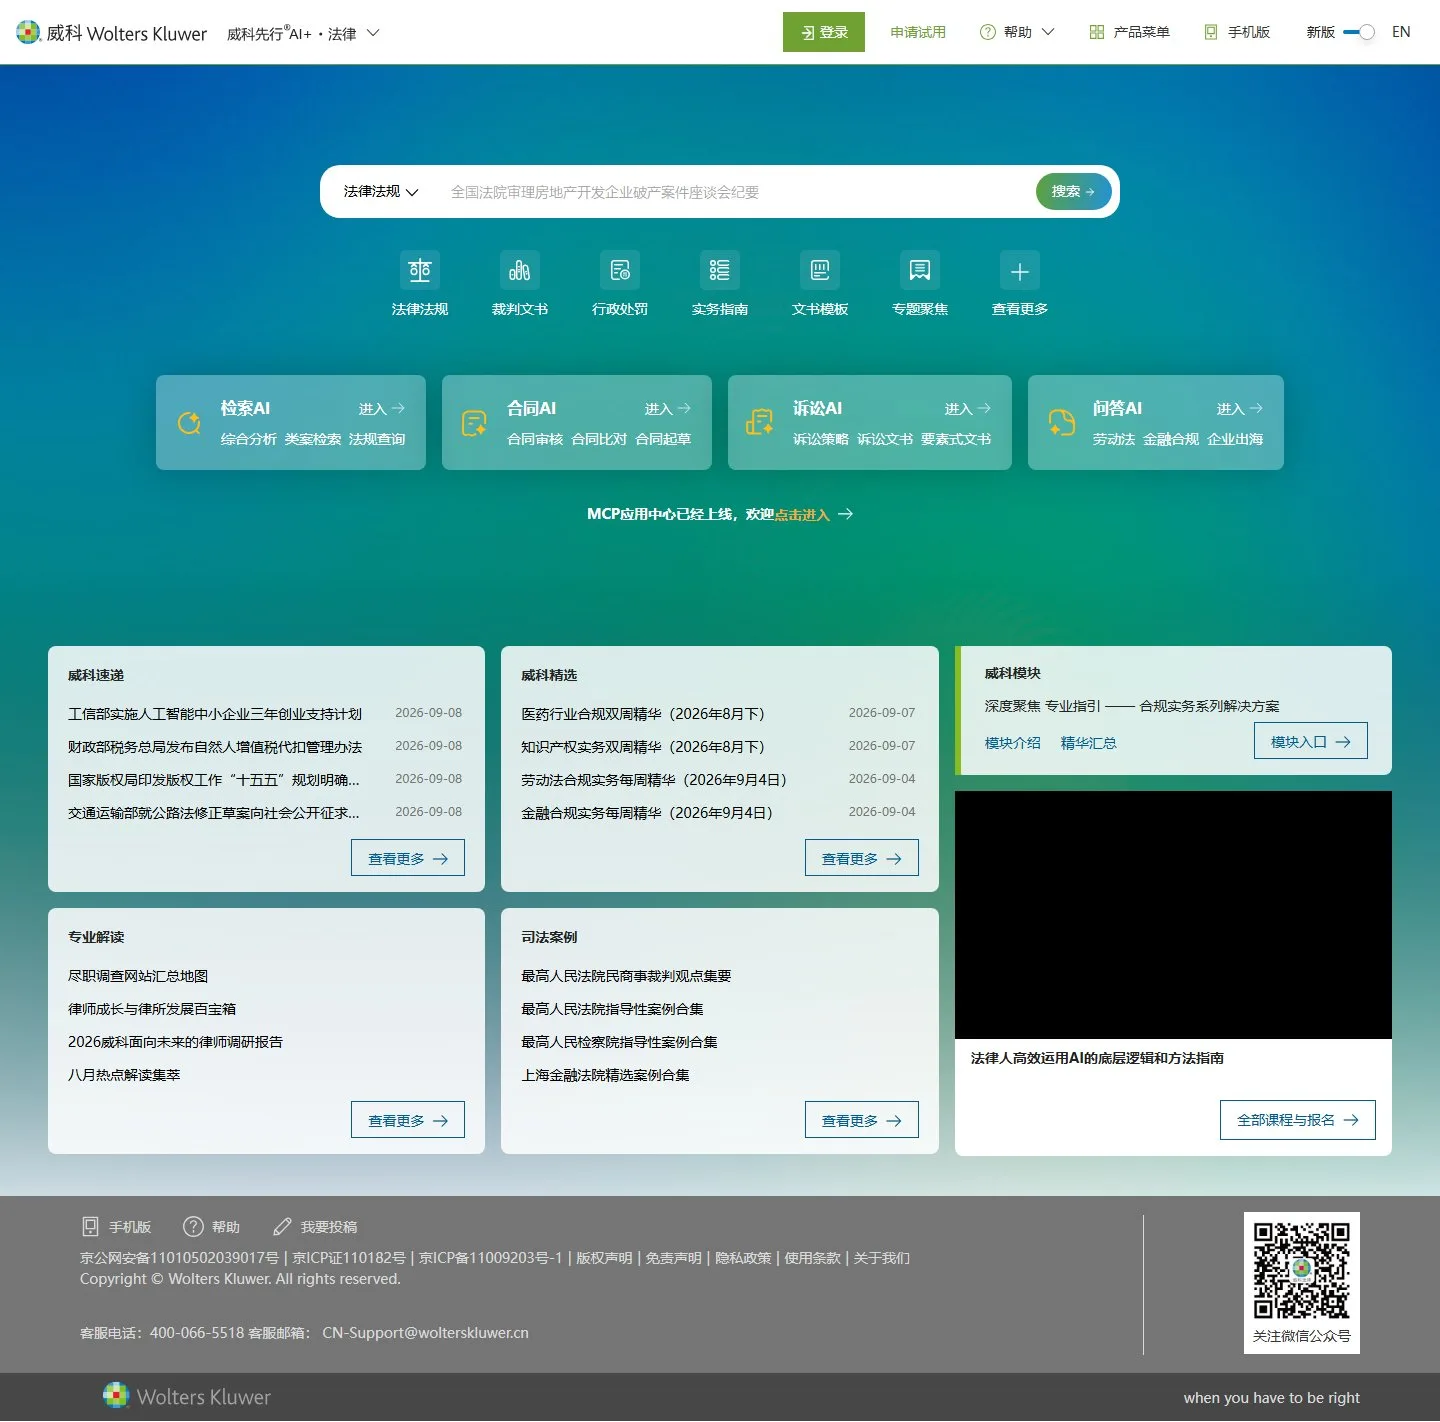This screenshot has height=1422, width=1440.
Task: Play the black video thumbnail
Action: [1173, 915]
